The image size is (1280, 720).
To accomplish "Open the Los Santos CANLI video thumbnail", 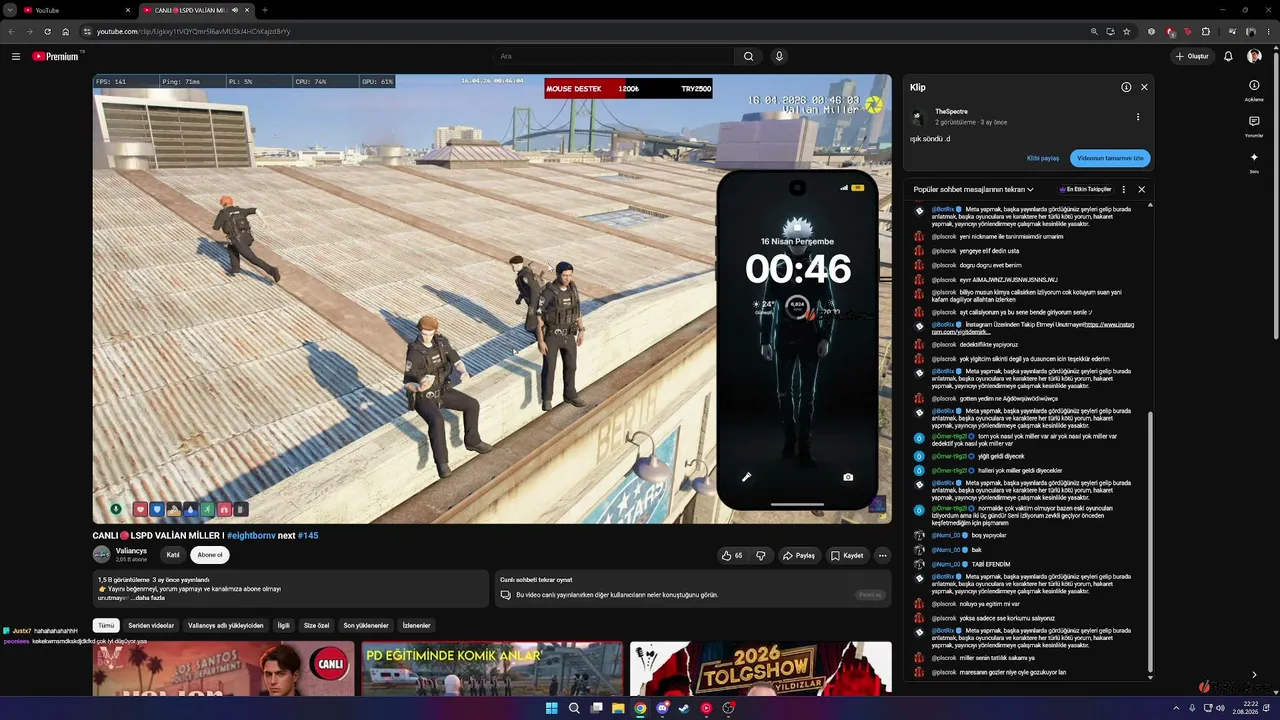I will (x=224, y=668).
